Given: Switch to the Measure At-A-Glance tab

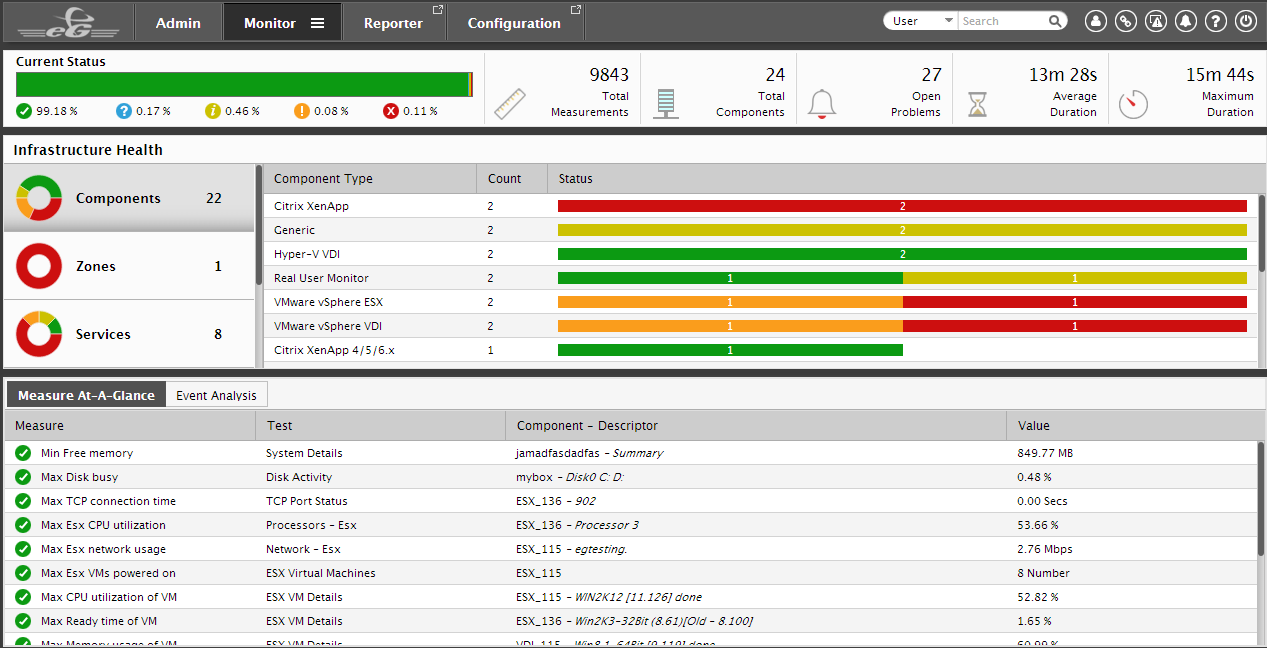Looking at the screenshot, I should (86, 395).
